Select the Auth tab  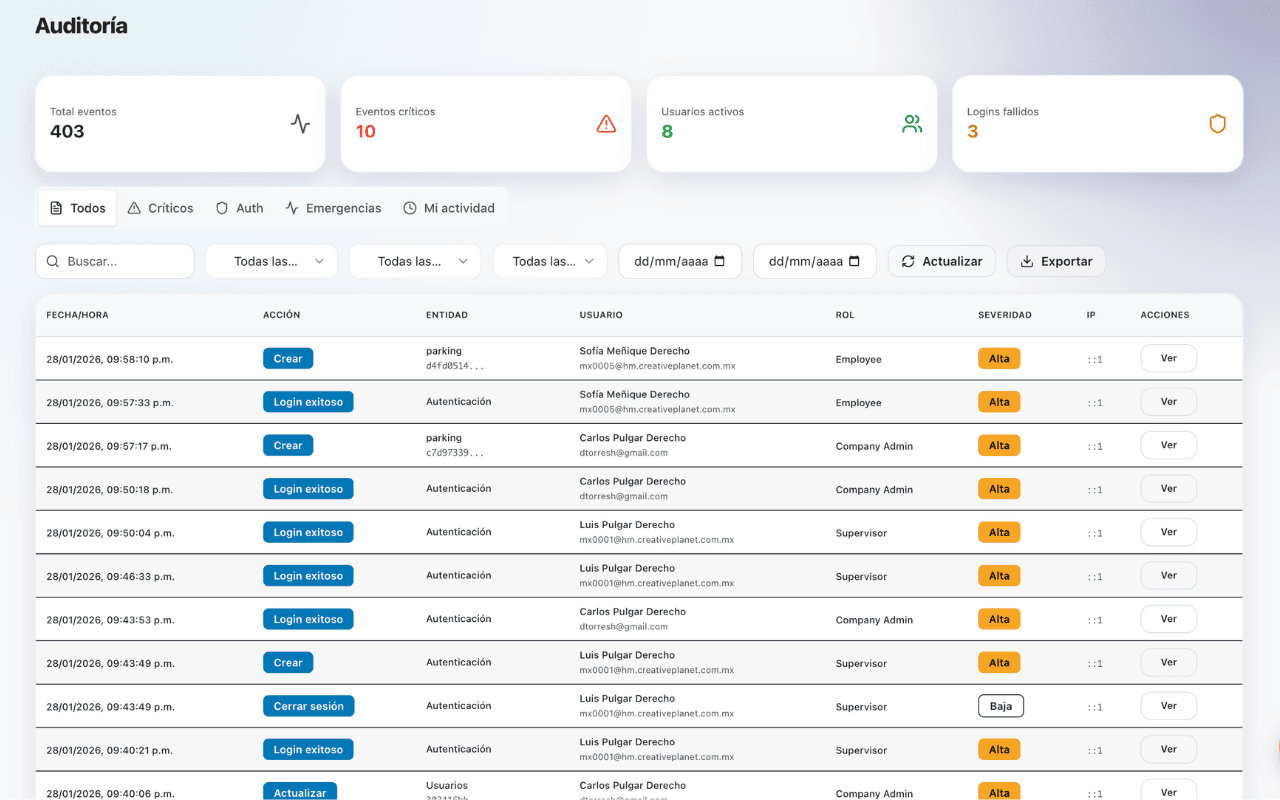tap(239, 208)
